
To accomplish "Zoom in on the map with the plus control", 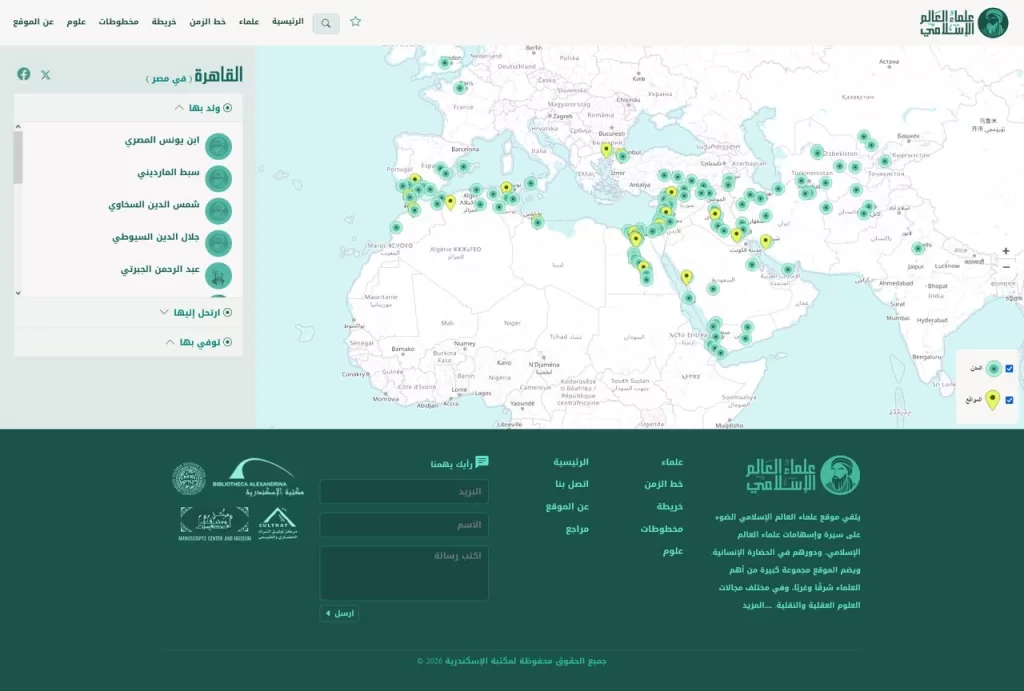I will point(1006,249).
